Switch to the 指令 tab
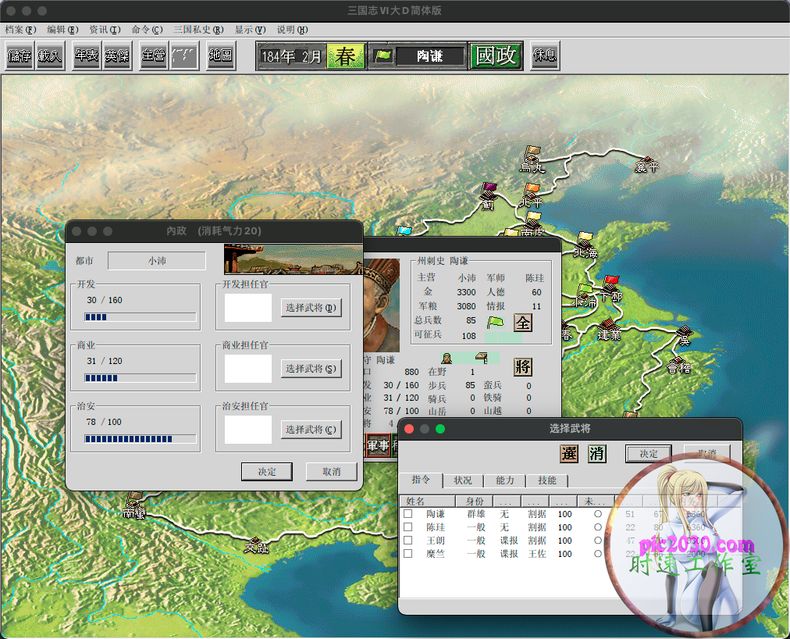790x639 pixels. 421,480
